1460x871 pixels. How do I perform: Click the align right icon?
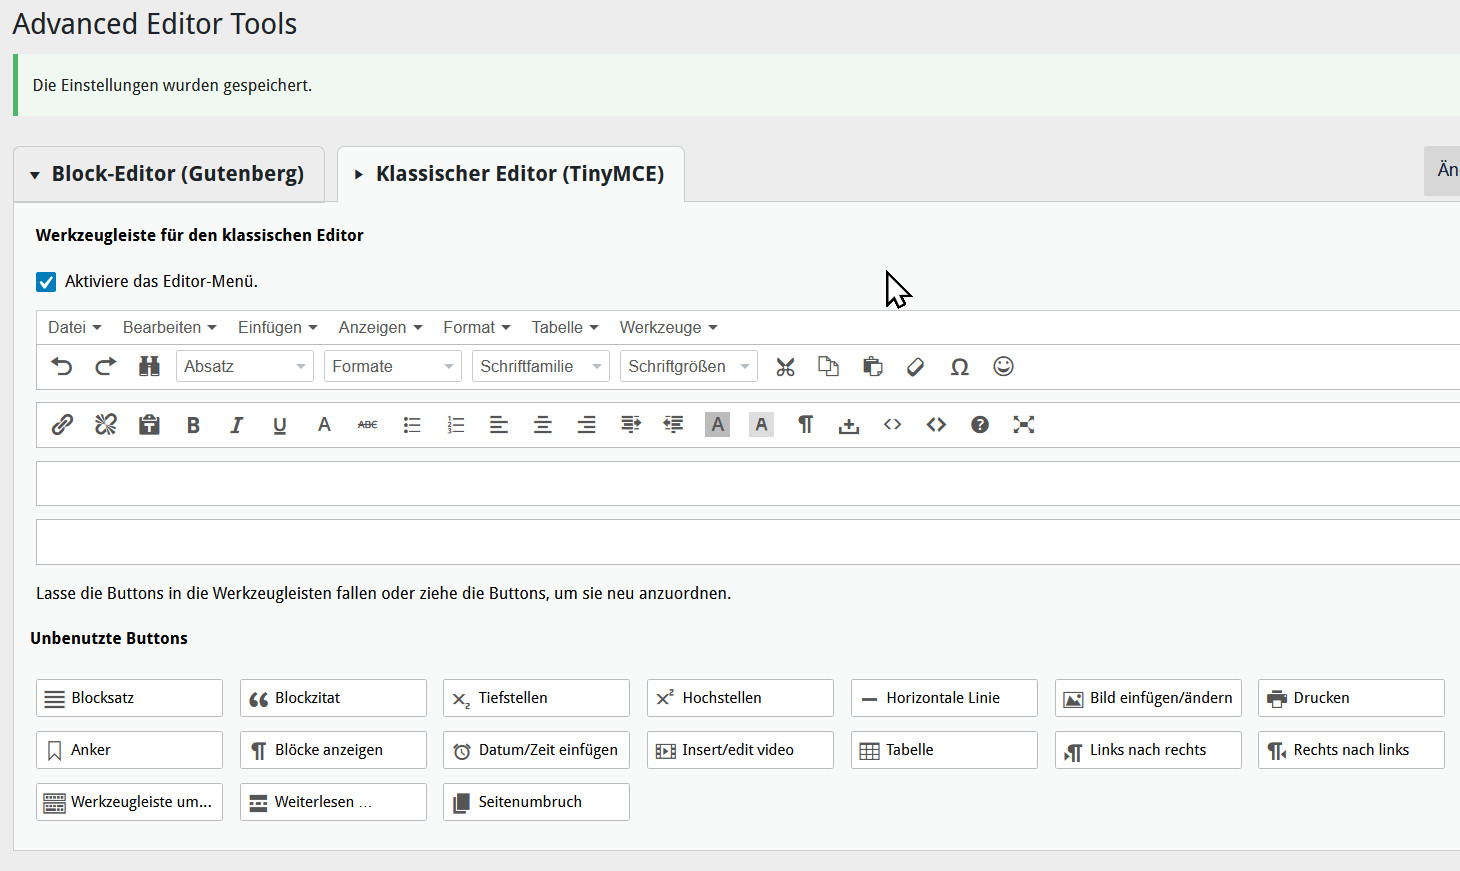(x=586, y=425)
